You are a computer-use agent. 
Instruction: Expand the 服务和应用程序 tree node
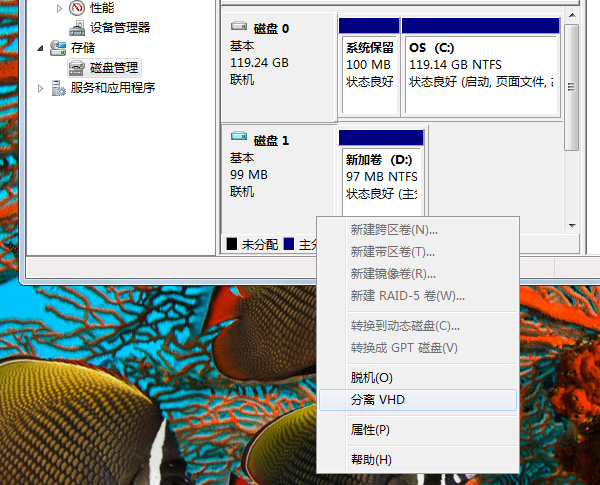[40, 88]
